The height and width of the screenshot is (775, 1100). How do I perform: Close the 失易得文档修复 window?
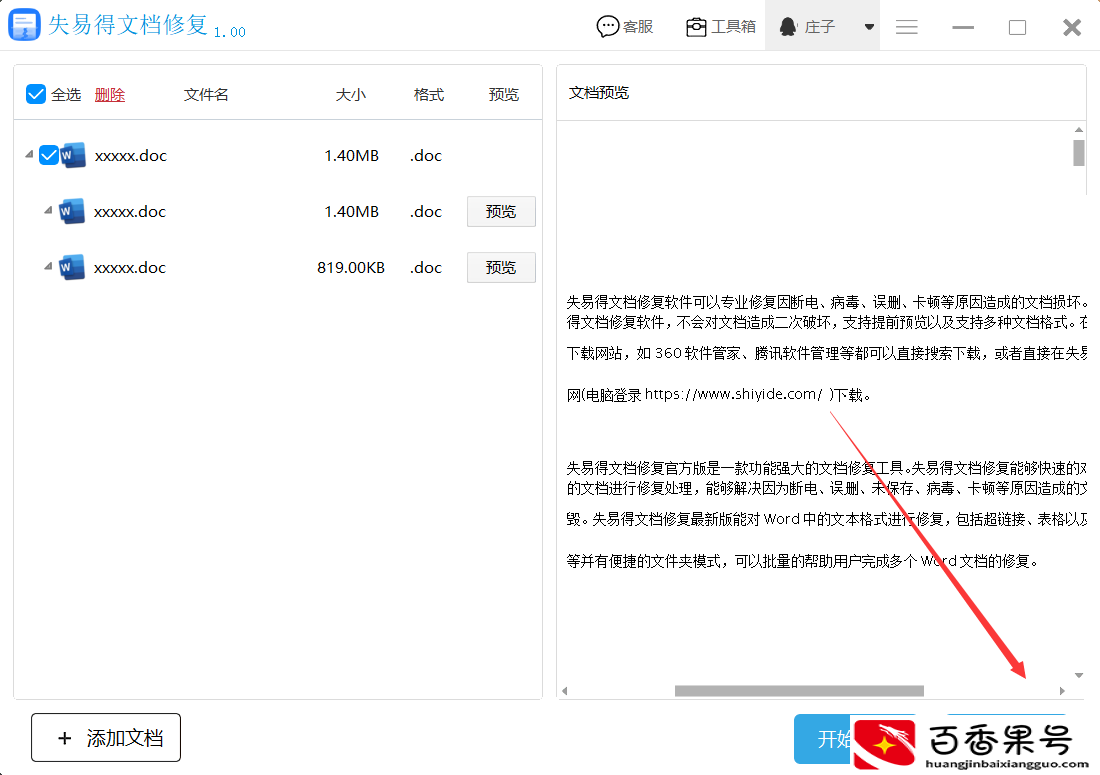pos(1072,27)
